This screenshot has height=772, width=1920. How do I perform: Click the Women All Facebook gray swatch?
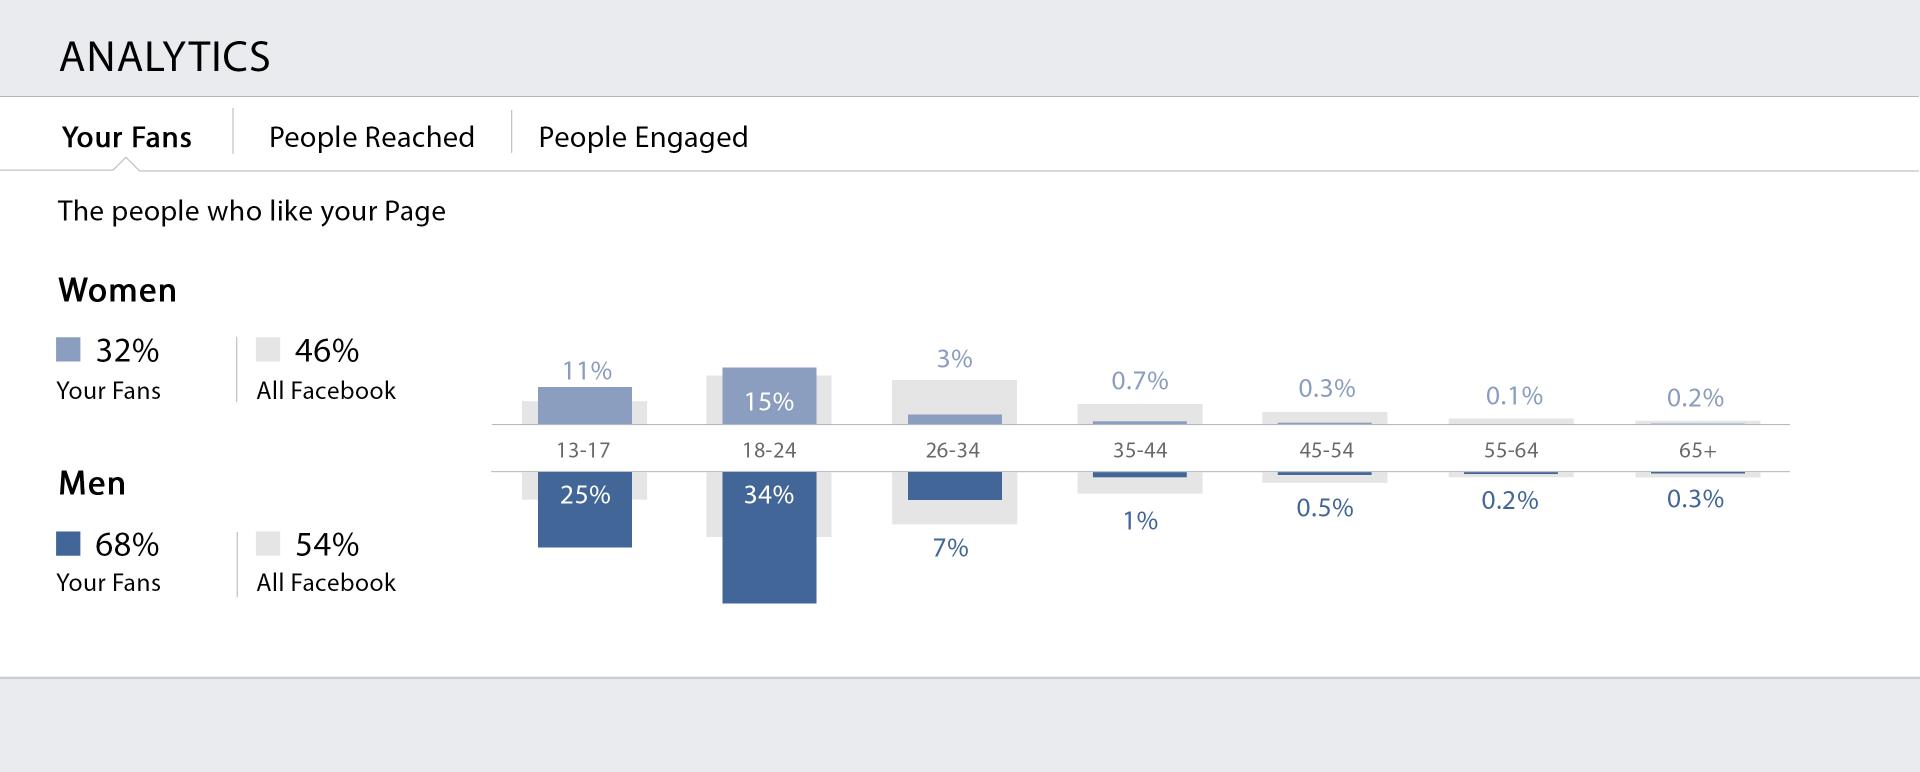pos(268,349)
